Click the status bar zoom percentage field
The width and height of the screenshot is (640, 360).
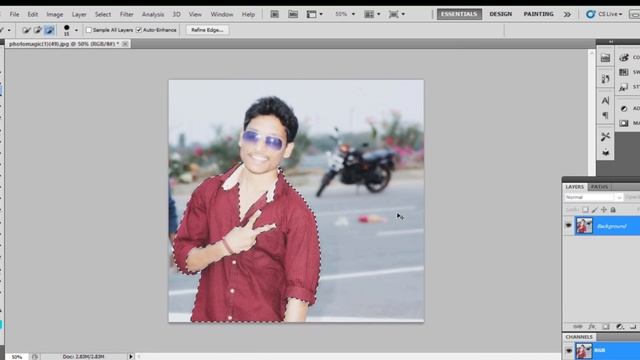[17, 357]
